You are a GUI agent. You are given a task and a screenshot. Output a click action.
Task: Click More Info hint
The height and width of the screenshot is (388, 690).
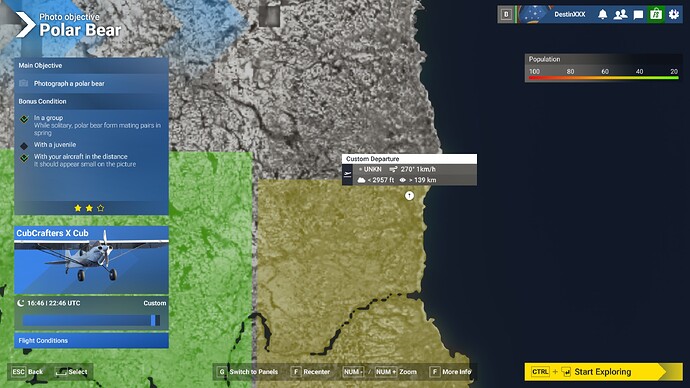point(450,372)
